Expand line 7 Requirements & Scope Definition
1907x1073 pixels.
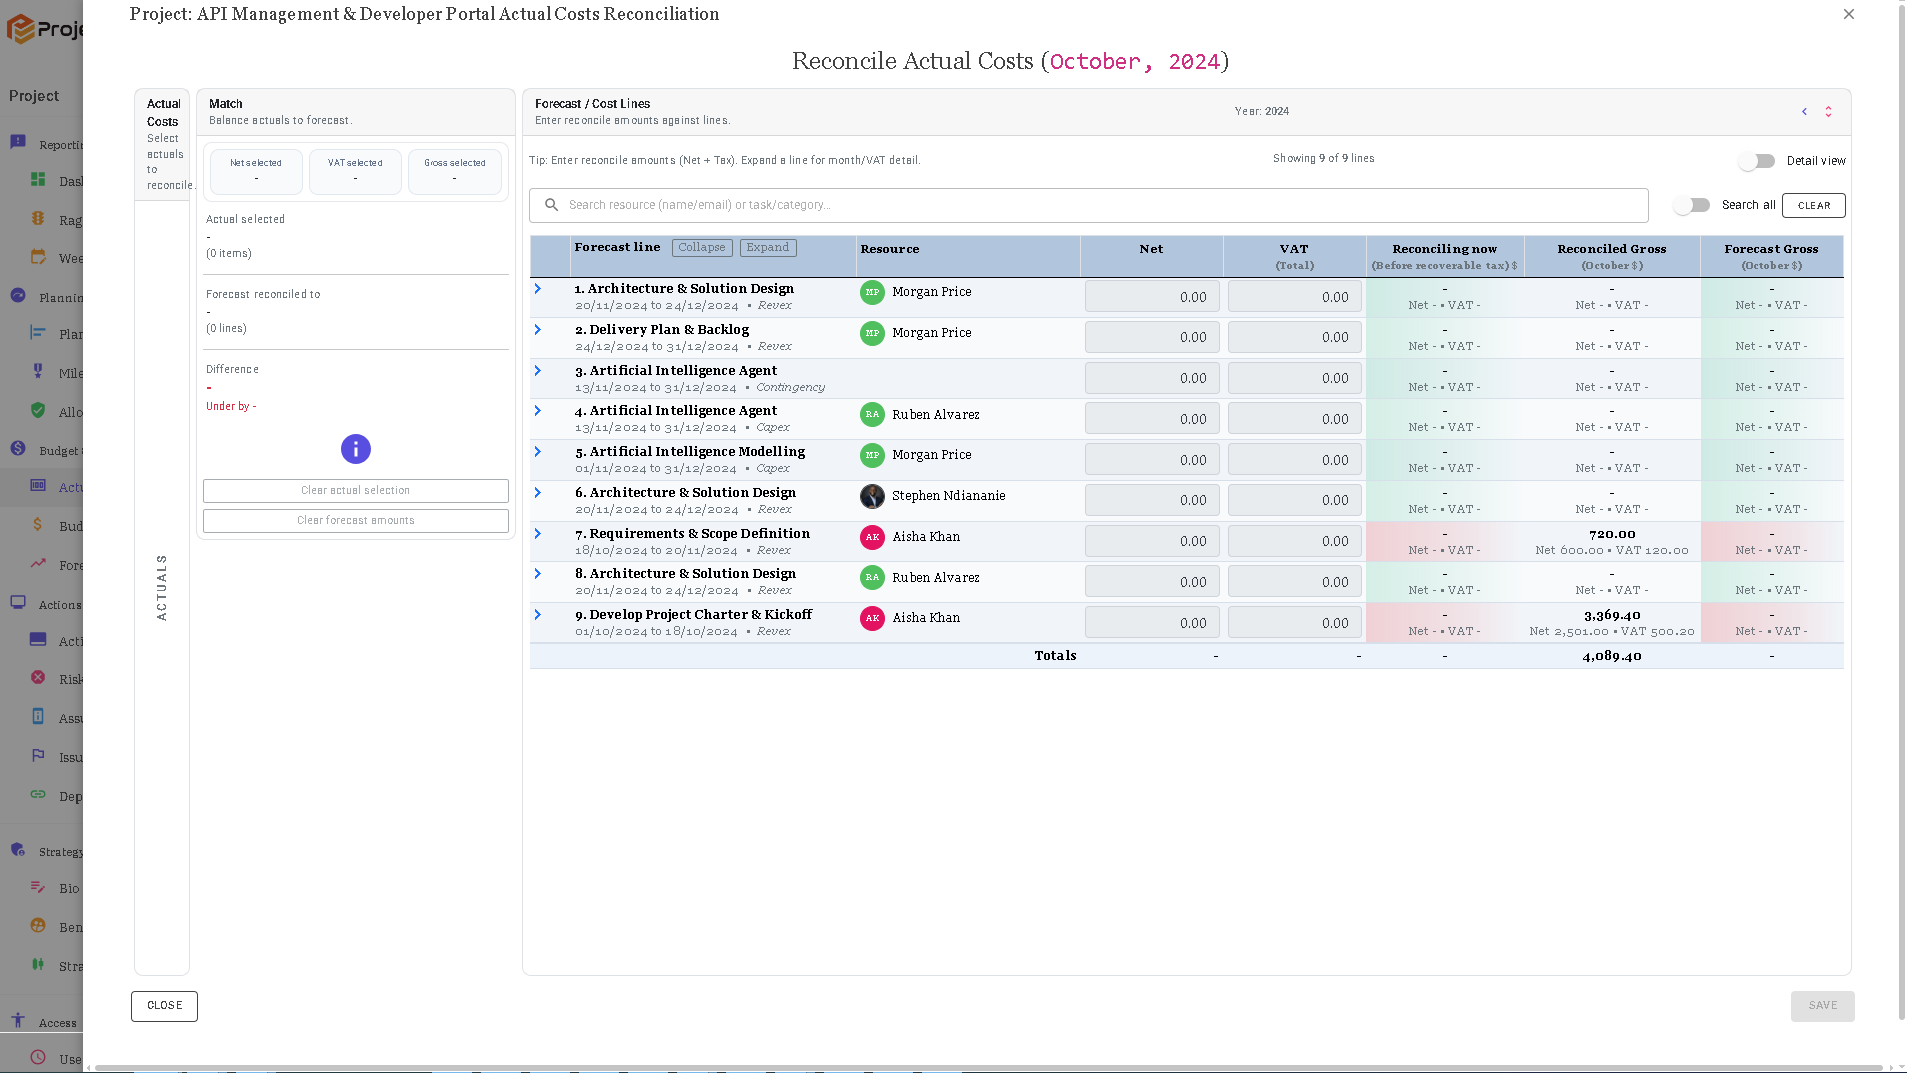[537, 534]
